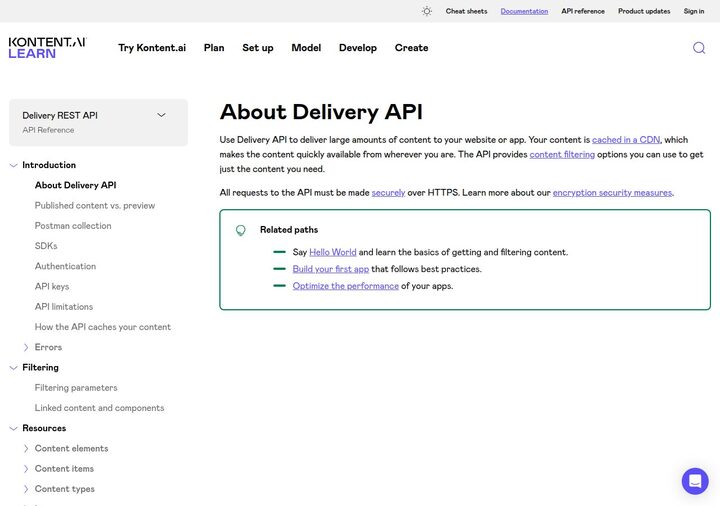Expand the Content elements chevron
Image resolution: width=720 pixels, height=506 pixels.
coord(26,449)
